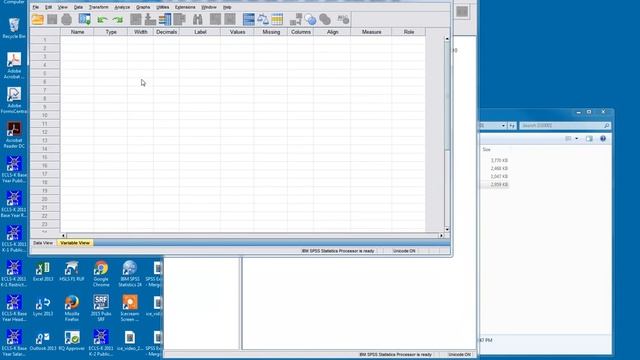Click the Print toolbar icon in SPSS
Image resolution: width=640 pixels, height=360 pixels.
coord(67,19)
